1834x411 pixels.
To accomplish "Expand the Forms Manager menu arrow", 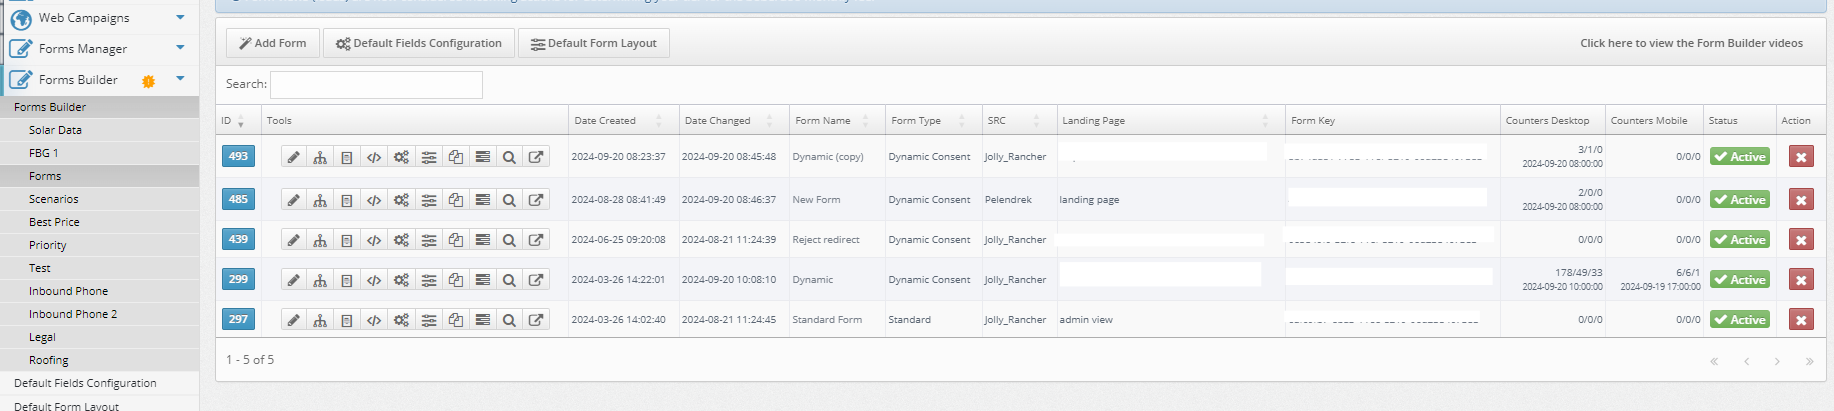I will [x=180, y=48].
